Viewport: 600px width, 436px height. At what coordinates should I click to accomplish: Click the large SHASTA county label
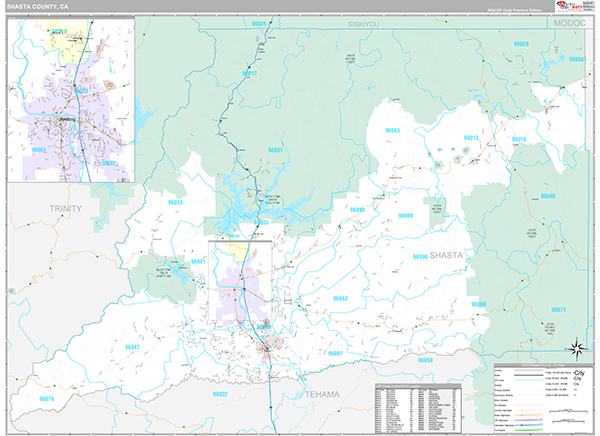447,255
